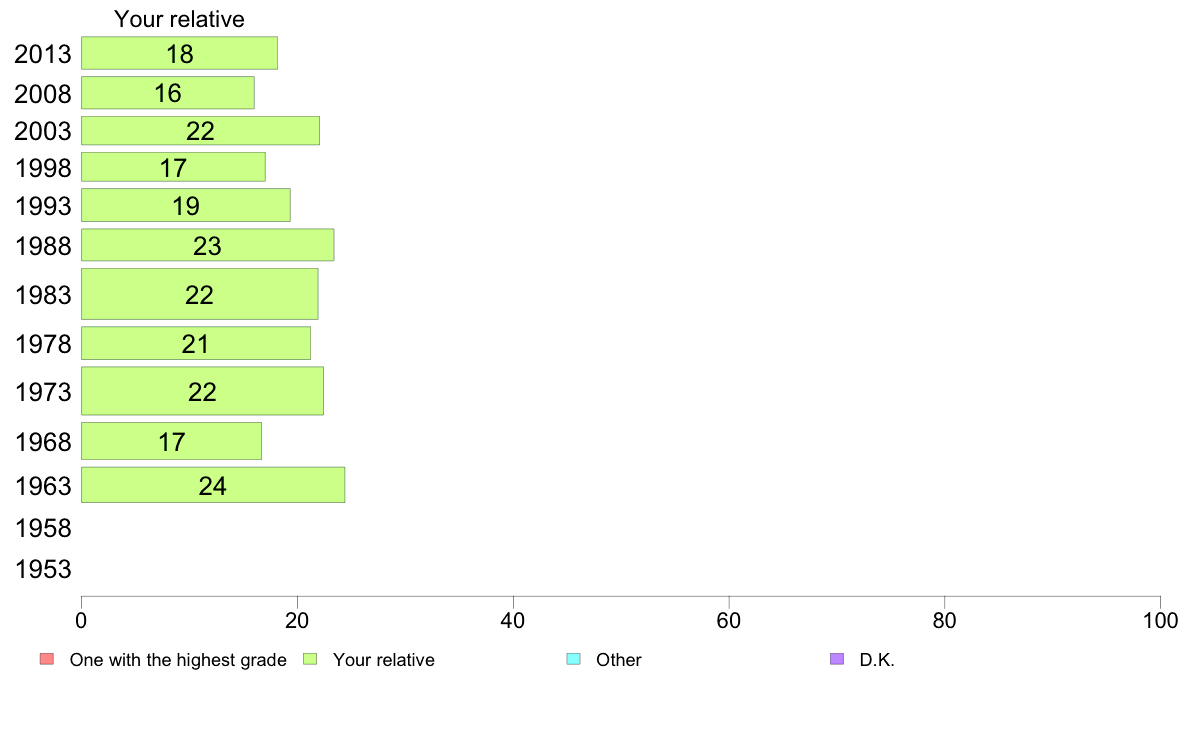The image size is (1188, 736).
Task: Click the 'One with the highest grade' legend text
Action: (178, 659)
